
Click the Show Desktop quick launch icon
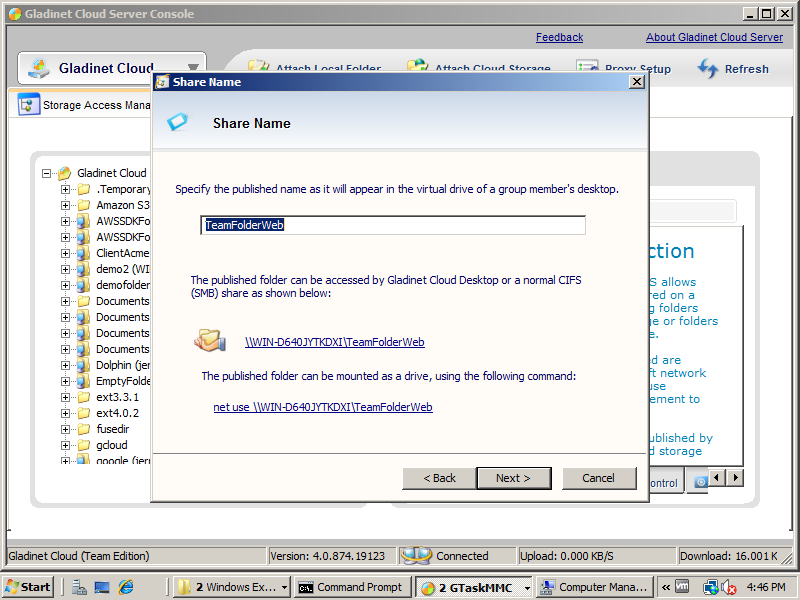[102, 587]
